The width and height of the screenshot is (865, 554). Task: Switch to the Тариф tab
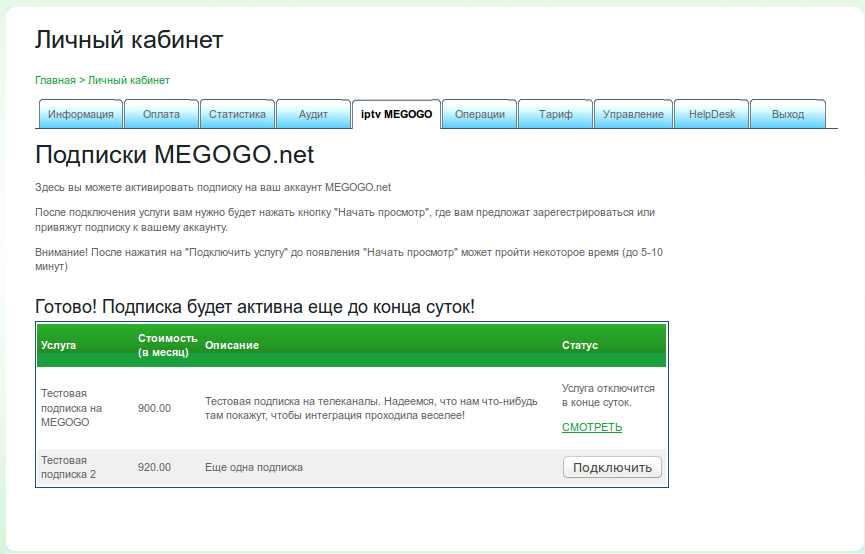pyautogui.click(x=556, y=114)
